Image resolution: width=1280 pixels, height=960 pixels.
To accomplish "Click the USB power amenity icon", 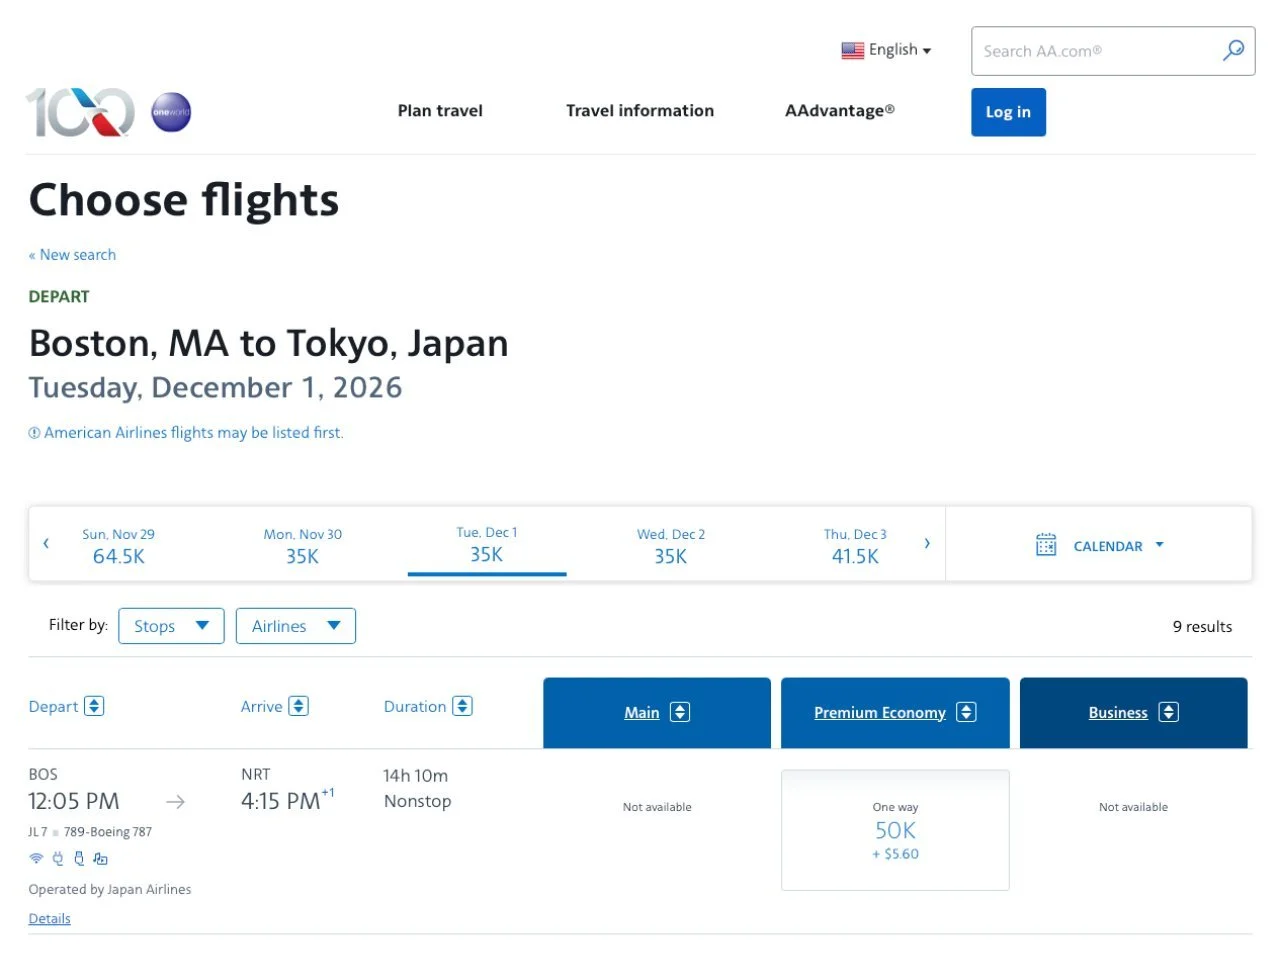I will point(79,858).
